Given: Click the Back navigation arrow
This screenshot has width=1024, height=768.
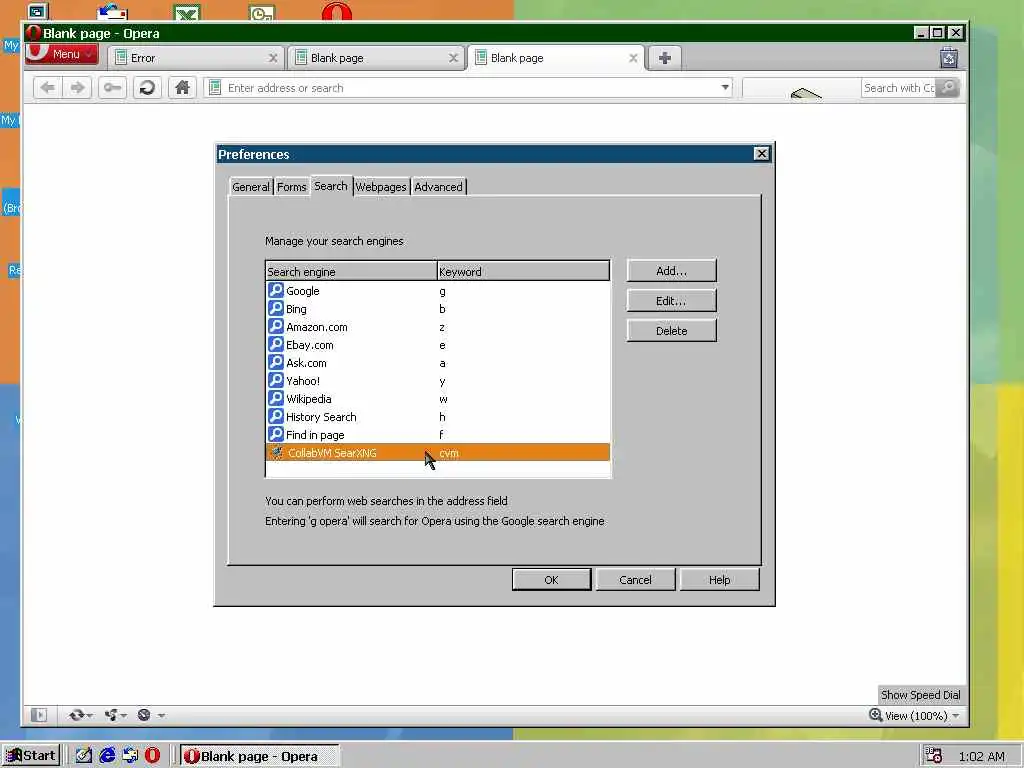Looking at the screenshot, I should click(48, 88).
